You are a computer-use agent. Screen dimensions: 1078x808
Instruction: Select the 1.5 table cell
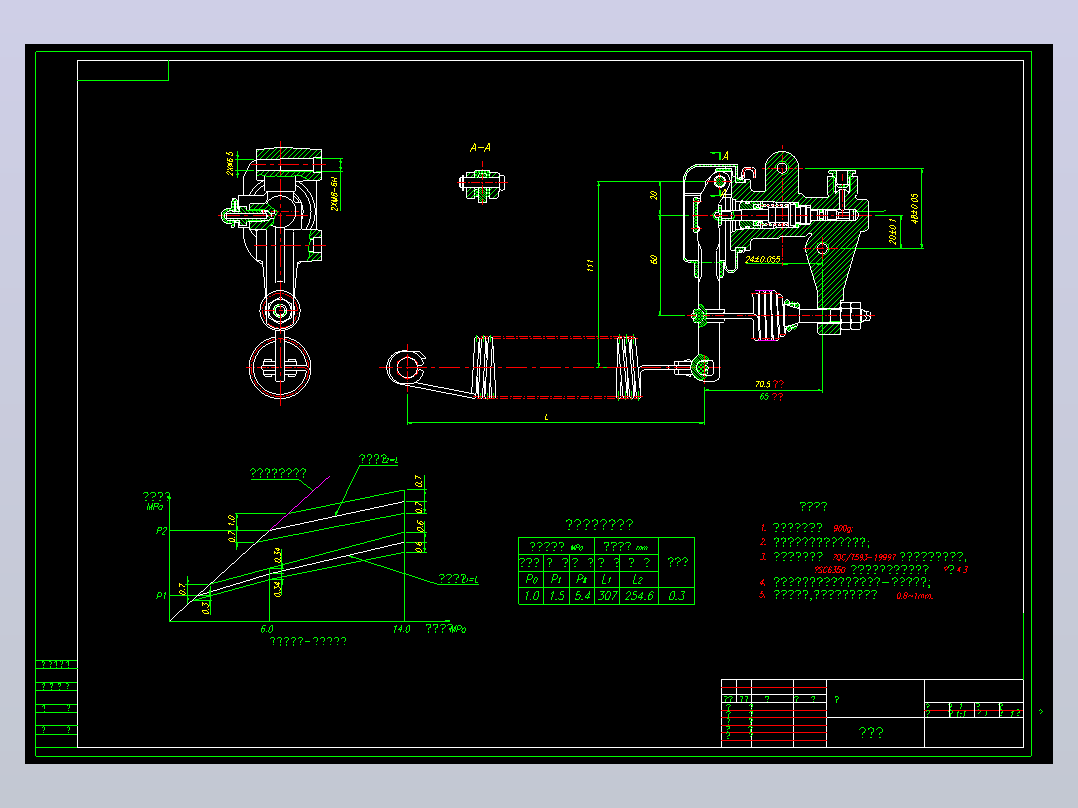pos(557,596)
